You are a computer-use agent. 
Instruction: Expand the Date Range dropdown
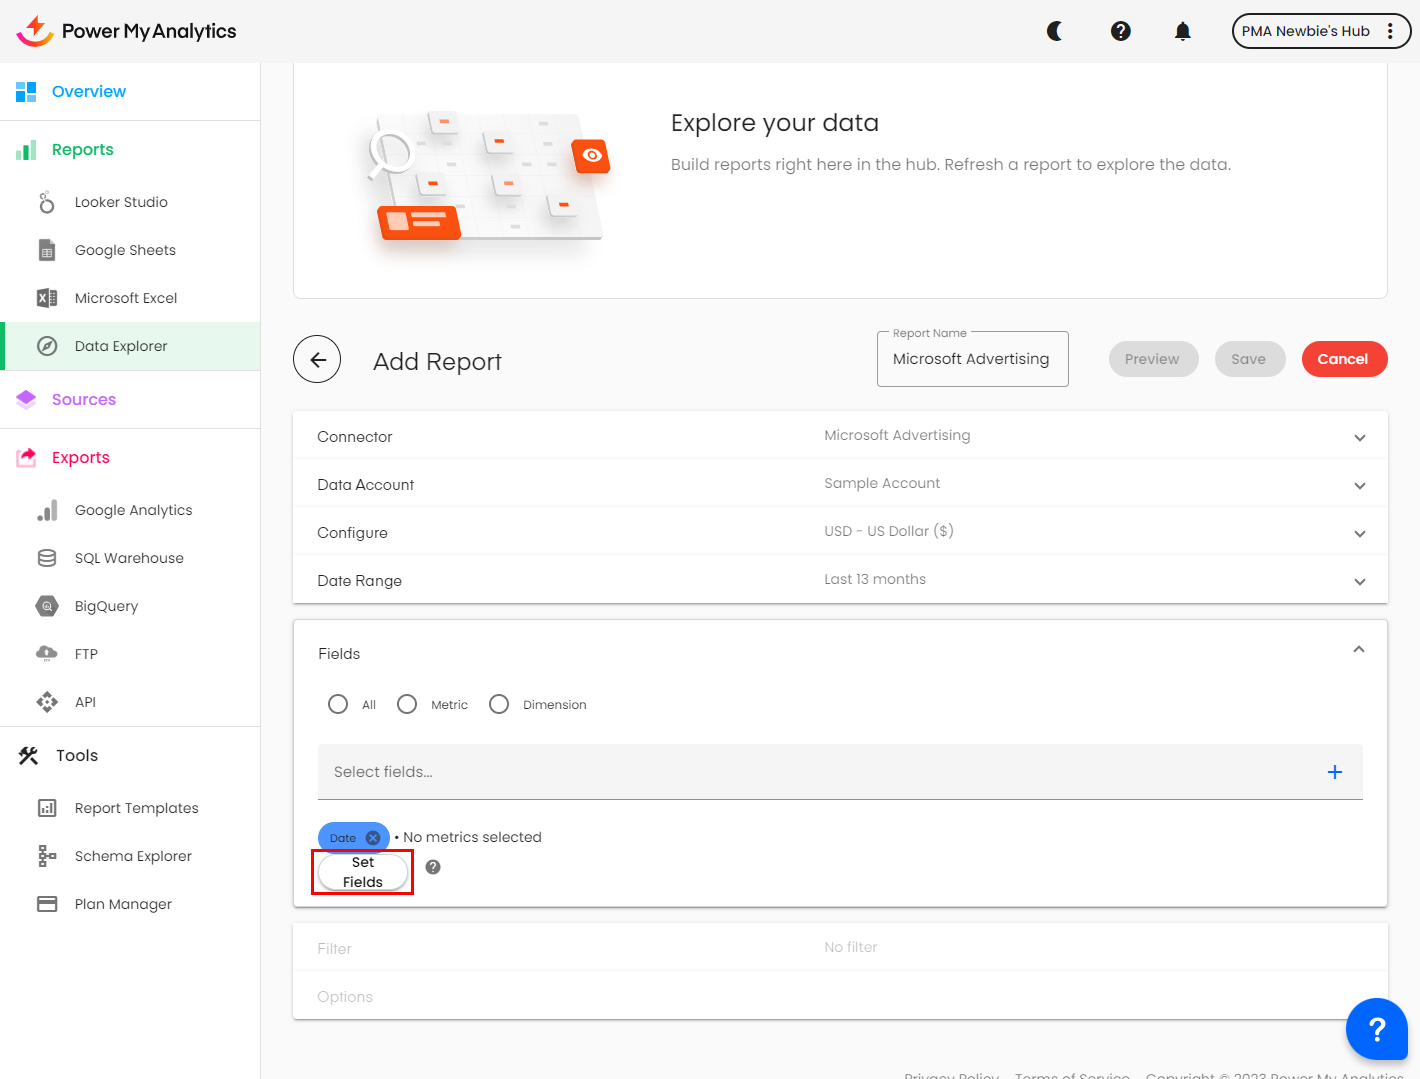[1359, 581]
